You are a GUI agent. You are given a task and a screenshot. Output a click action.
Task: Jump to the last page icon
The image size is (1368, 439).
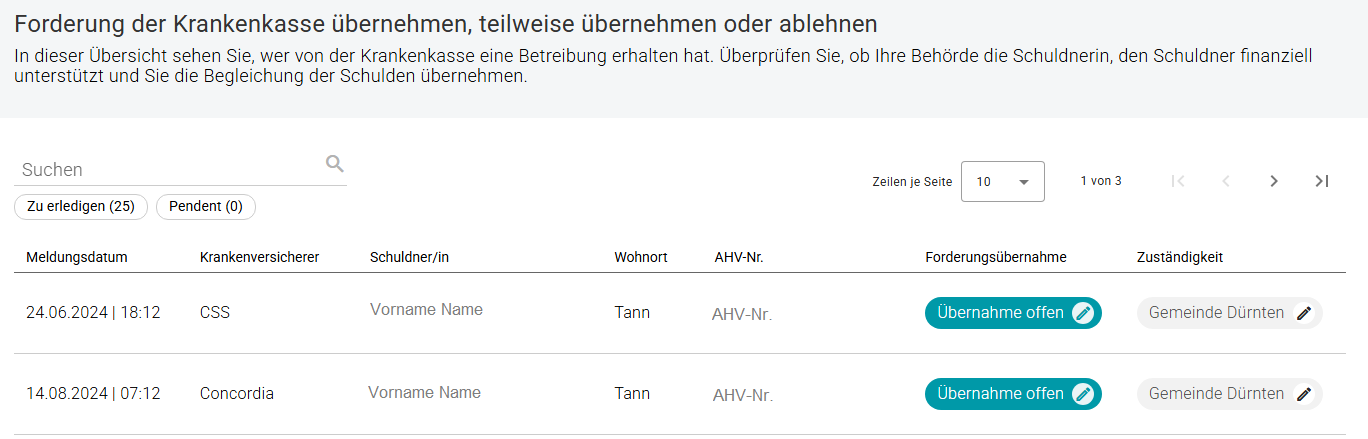[x=1322, y=181]
